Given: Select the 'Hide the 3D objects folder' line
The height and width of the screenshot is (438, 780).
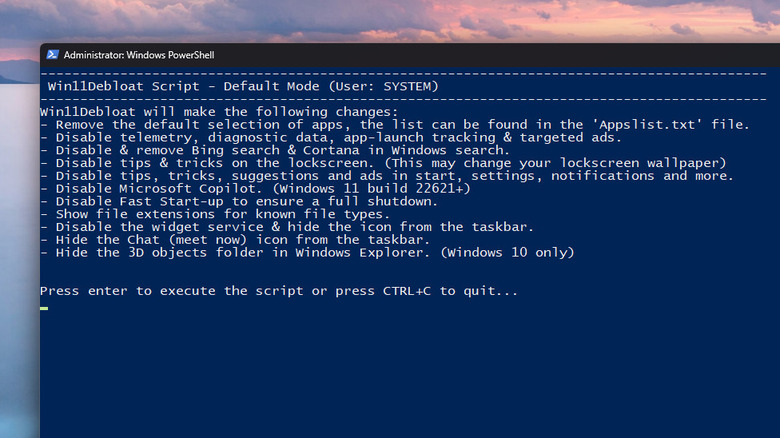Looking at the screenshot, I should click(x=307, y=252).
